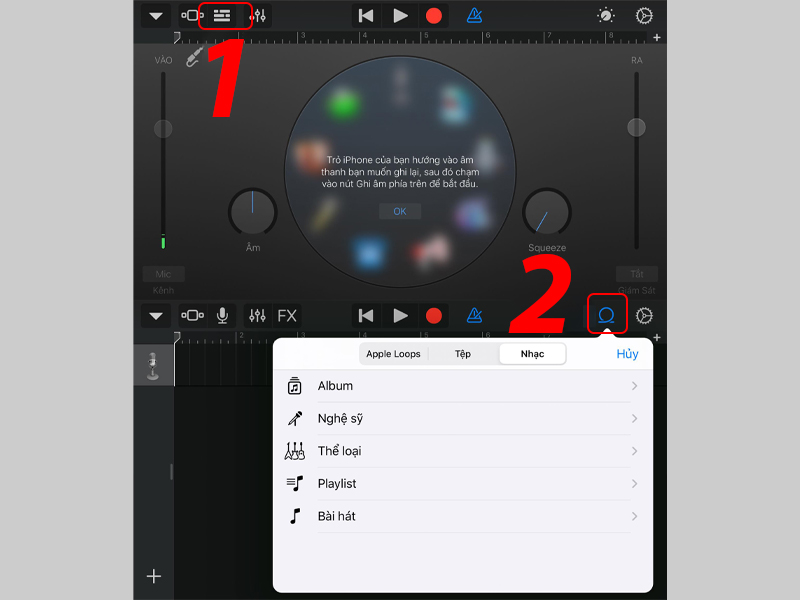This screenshot has height=600, width=800.
Task: Open the Nghệ sỹ artists row
Action: click(463, 418)
